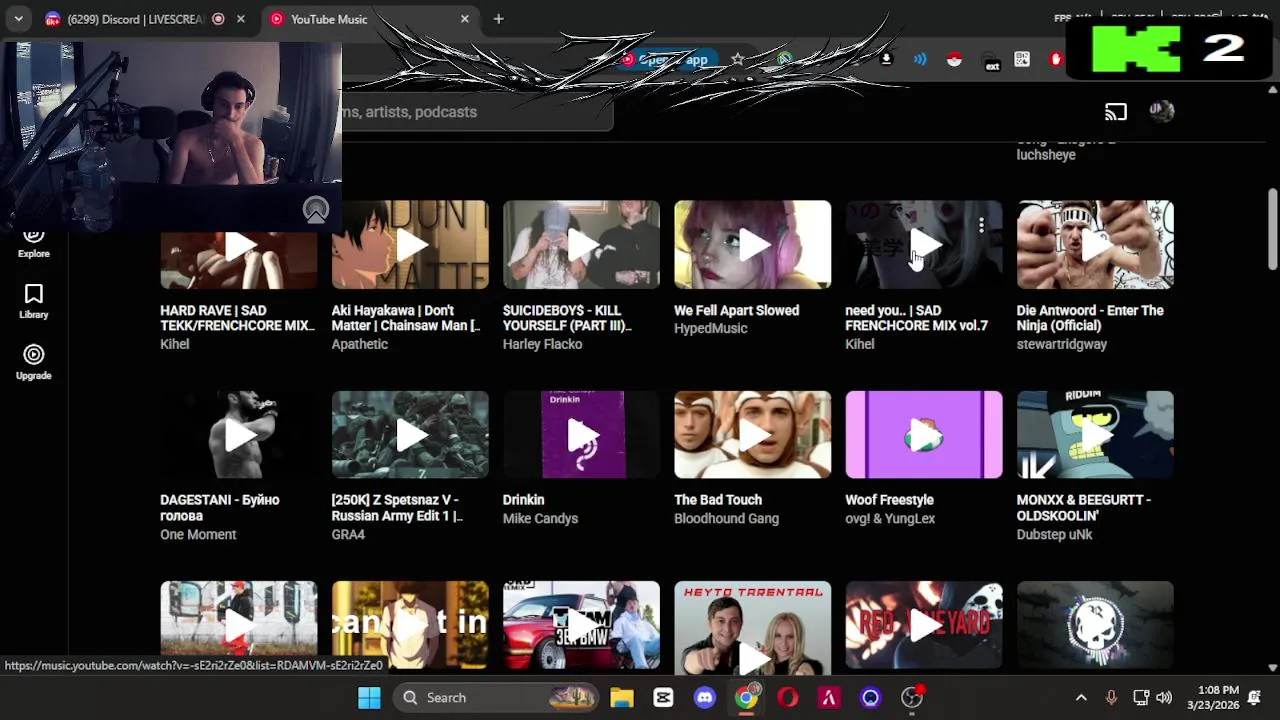Open the GRA4 artist link
The width and height of the screenshot is (1280, 720).
[x=348, y=534]
